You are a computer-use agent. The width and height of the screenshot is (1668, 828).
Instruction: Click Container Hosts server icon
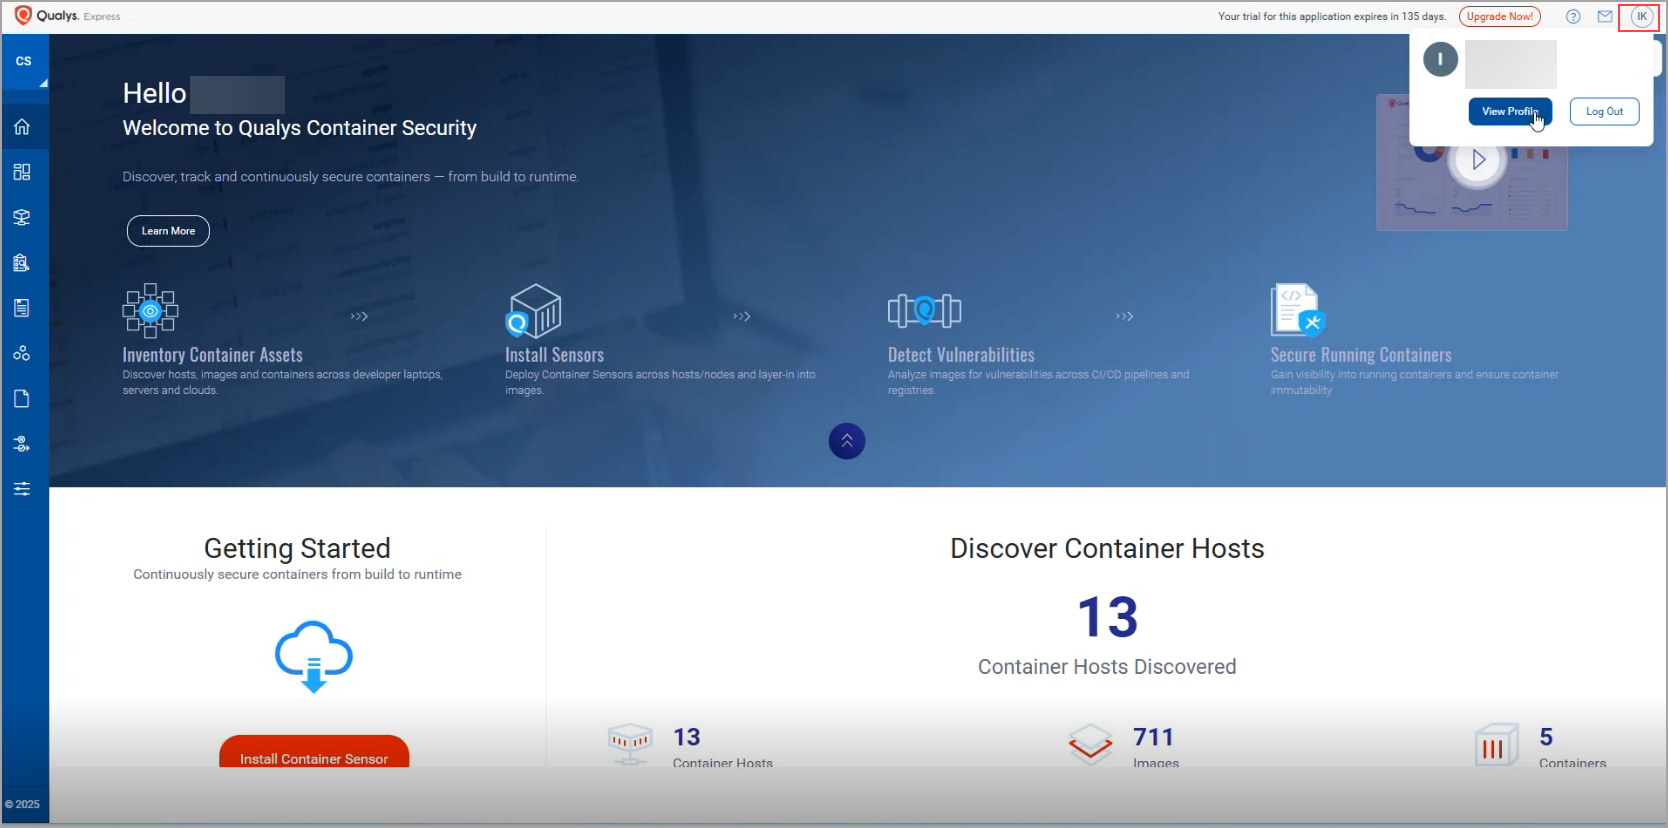pyautogui.click(x=630, y=745)
